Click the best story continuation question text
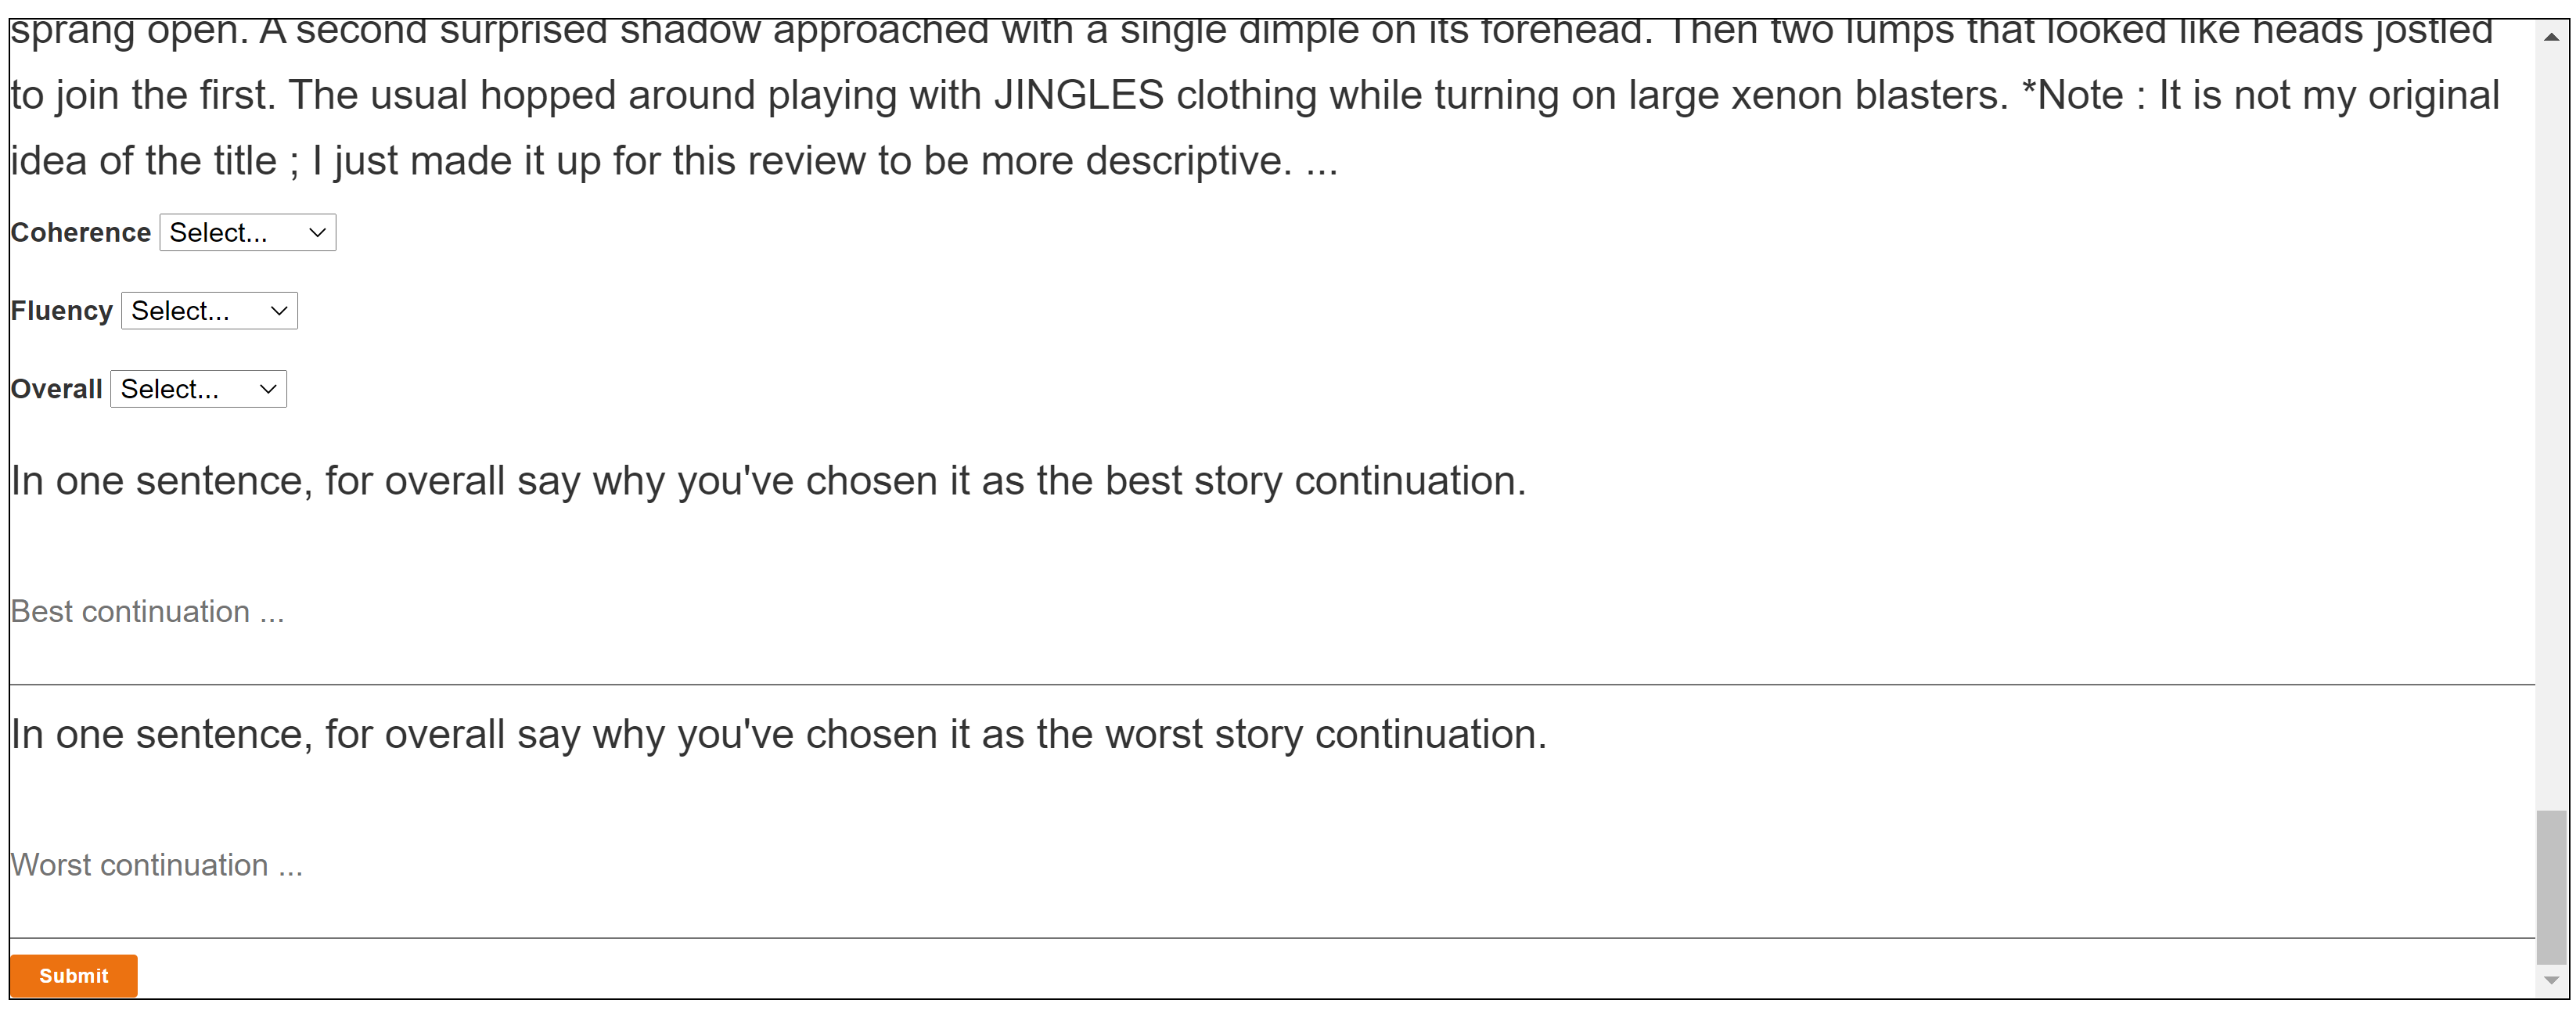Viewport: 2576px width, 1025px height. 768,481
